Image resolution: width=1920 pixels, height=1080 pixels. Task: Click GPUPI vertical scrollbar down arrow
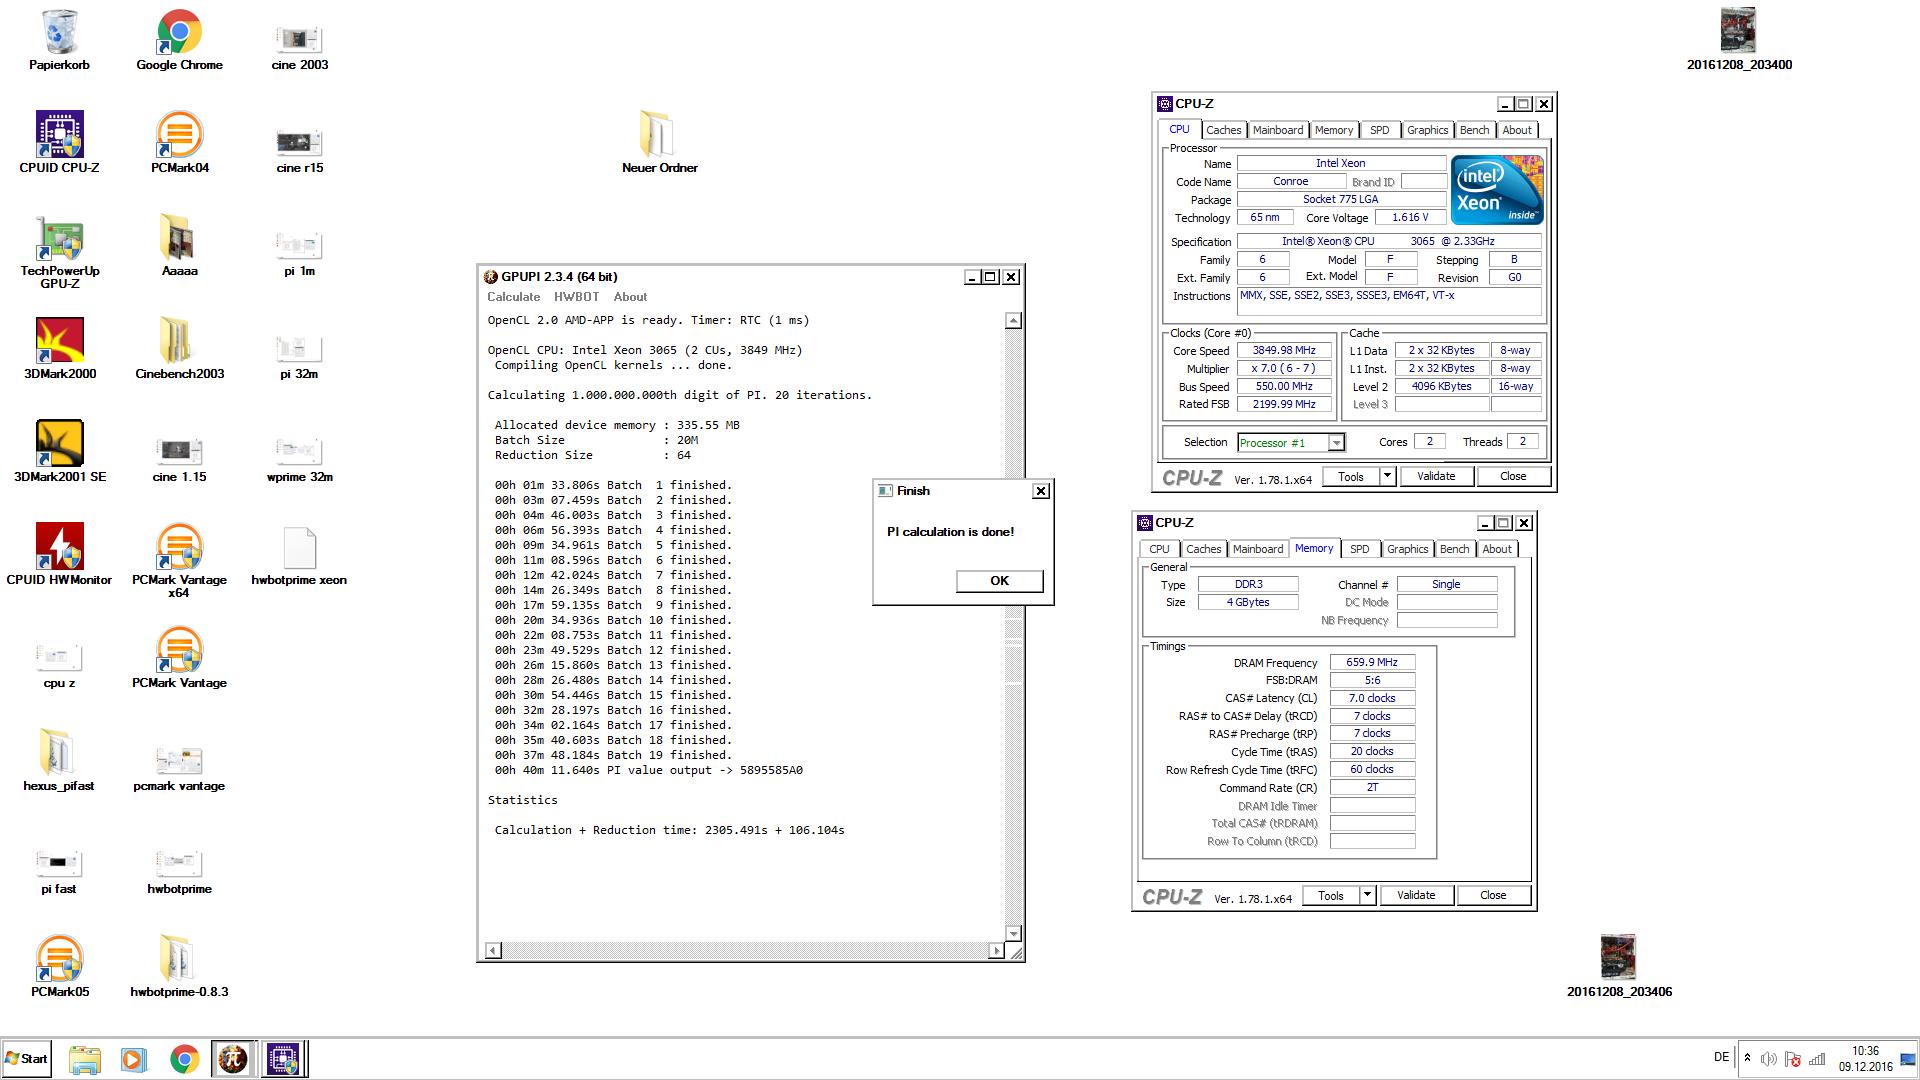tap(1013, 933)
